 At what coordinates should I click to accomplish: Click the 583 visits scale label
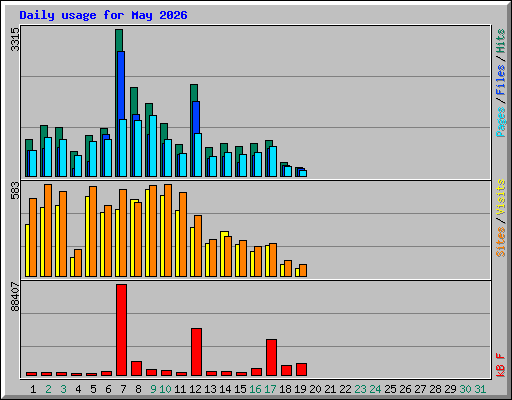[x=15, y=190]
